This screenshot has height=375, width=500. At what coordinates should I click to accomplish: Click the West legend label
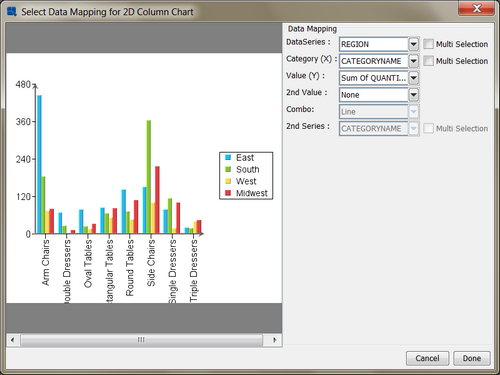pyautogui.click(x=246, y=181)
